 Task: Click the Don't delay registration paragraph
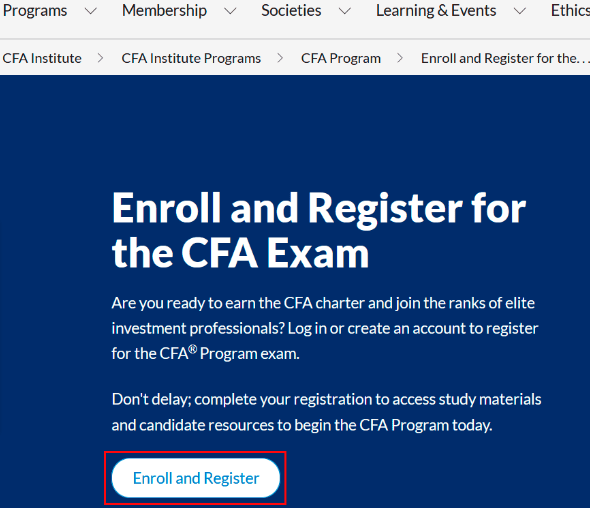point(327,412)
